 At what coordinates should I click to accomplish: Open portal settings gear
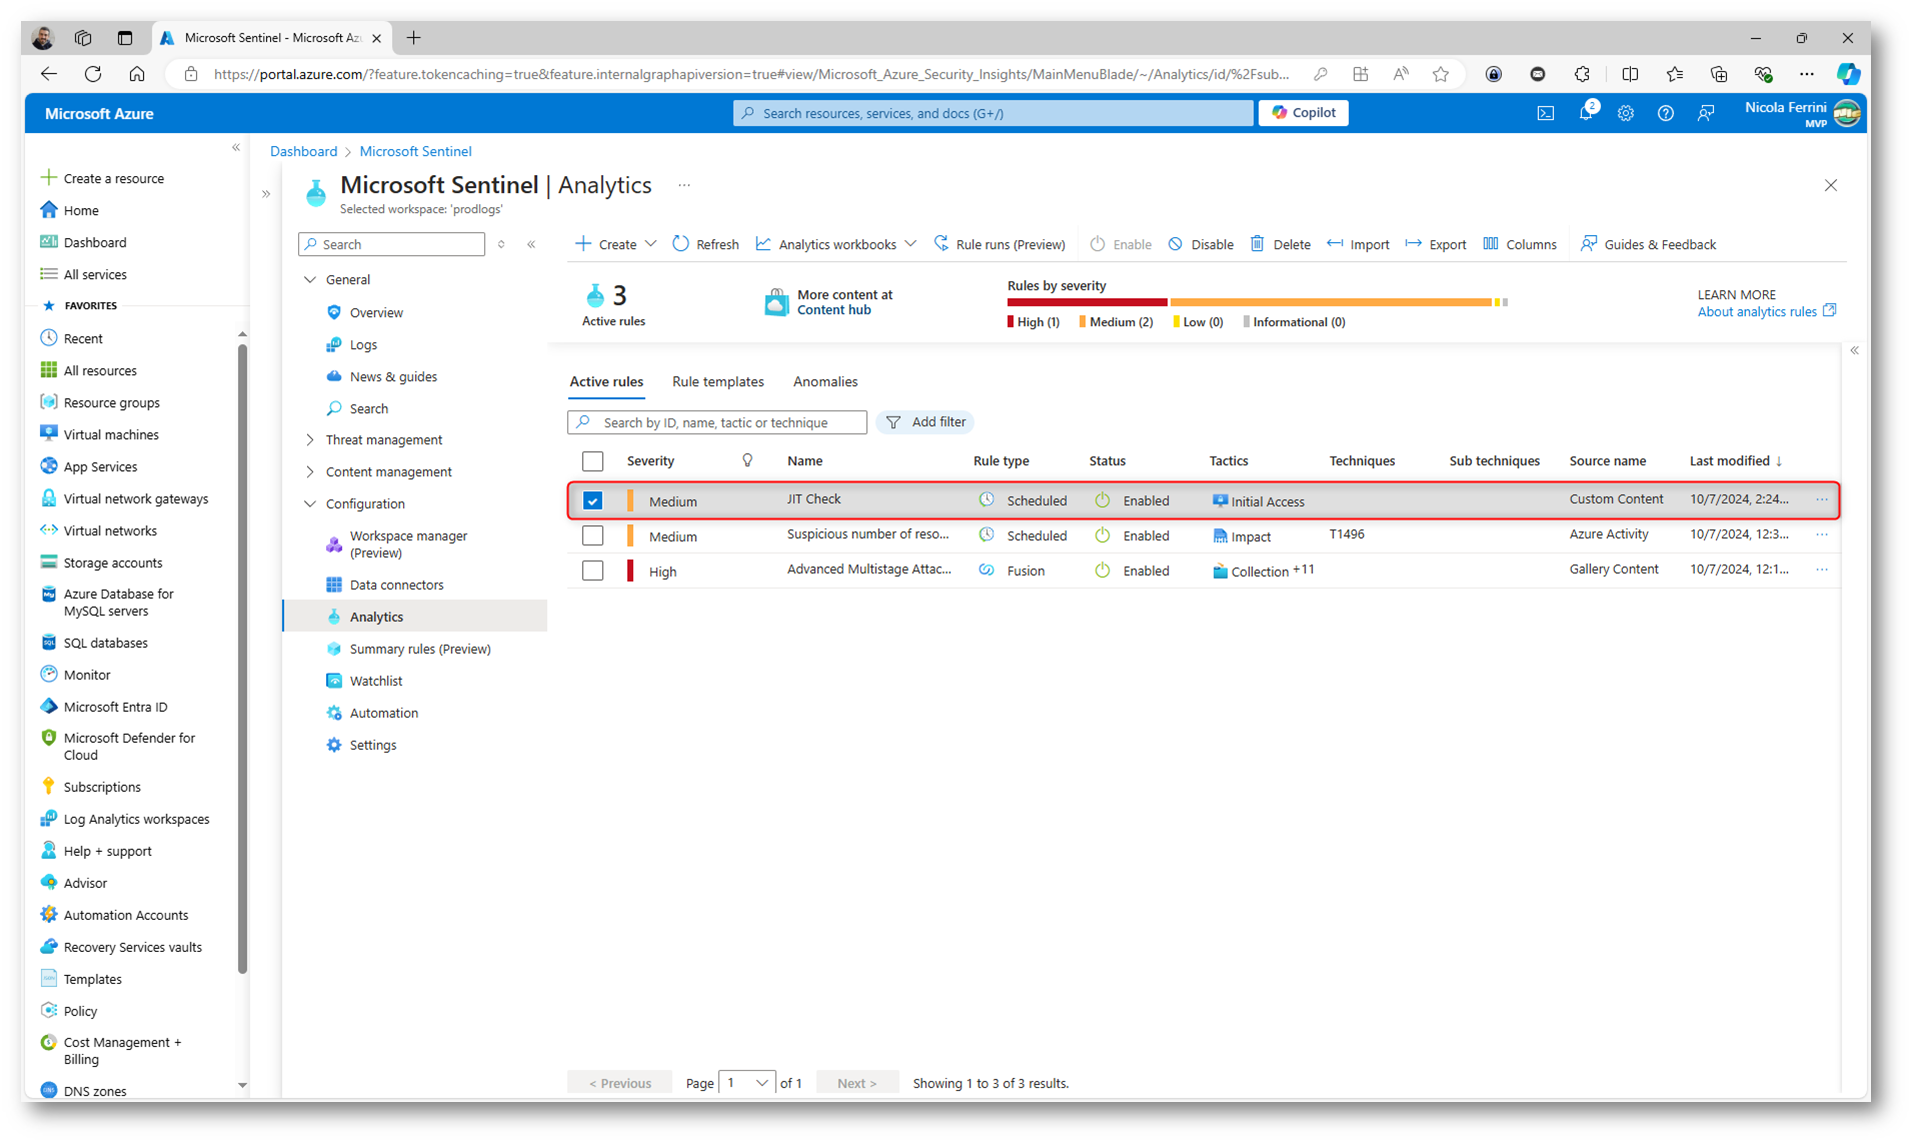tap(1625, 113)
